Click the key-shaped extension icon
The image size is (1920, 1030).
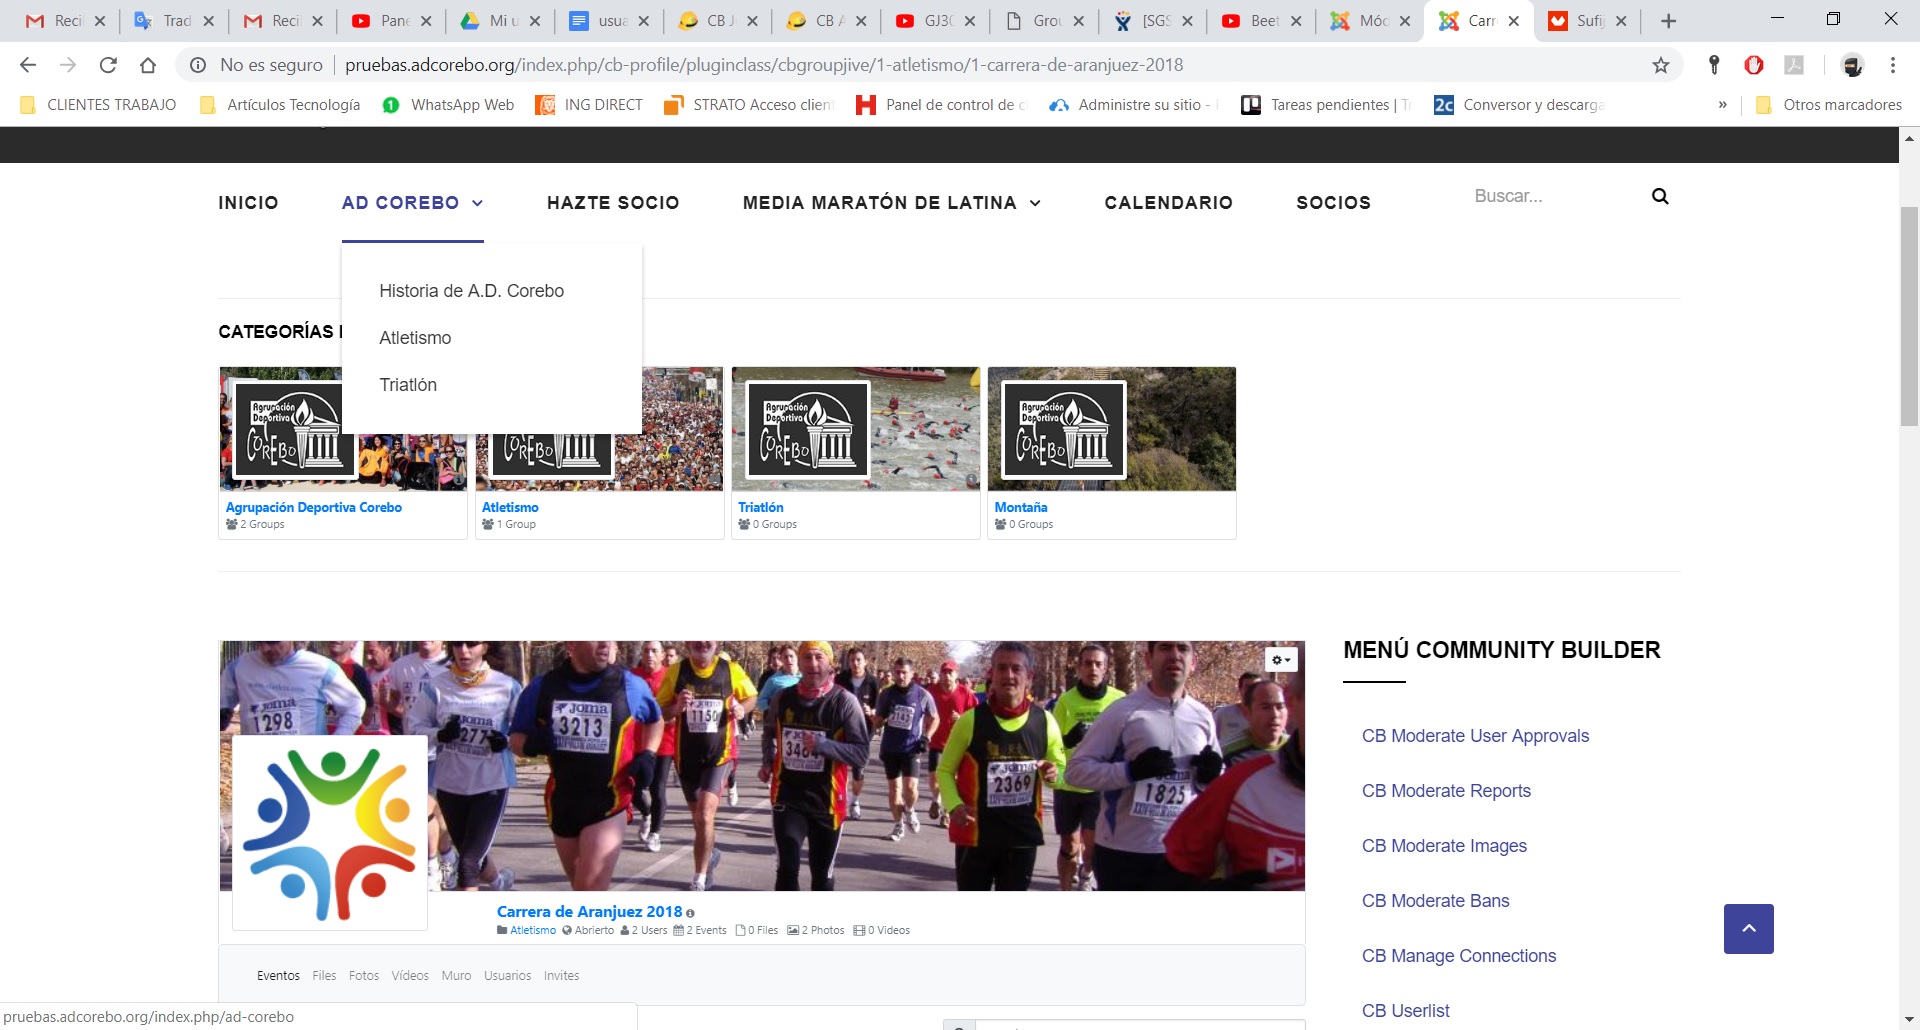(x=1714, y=65)
